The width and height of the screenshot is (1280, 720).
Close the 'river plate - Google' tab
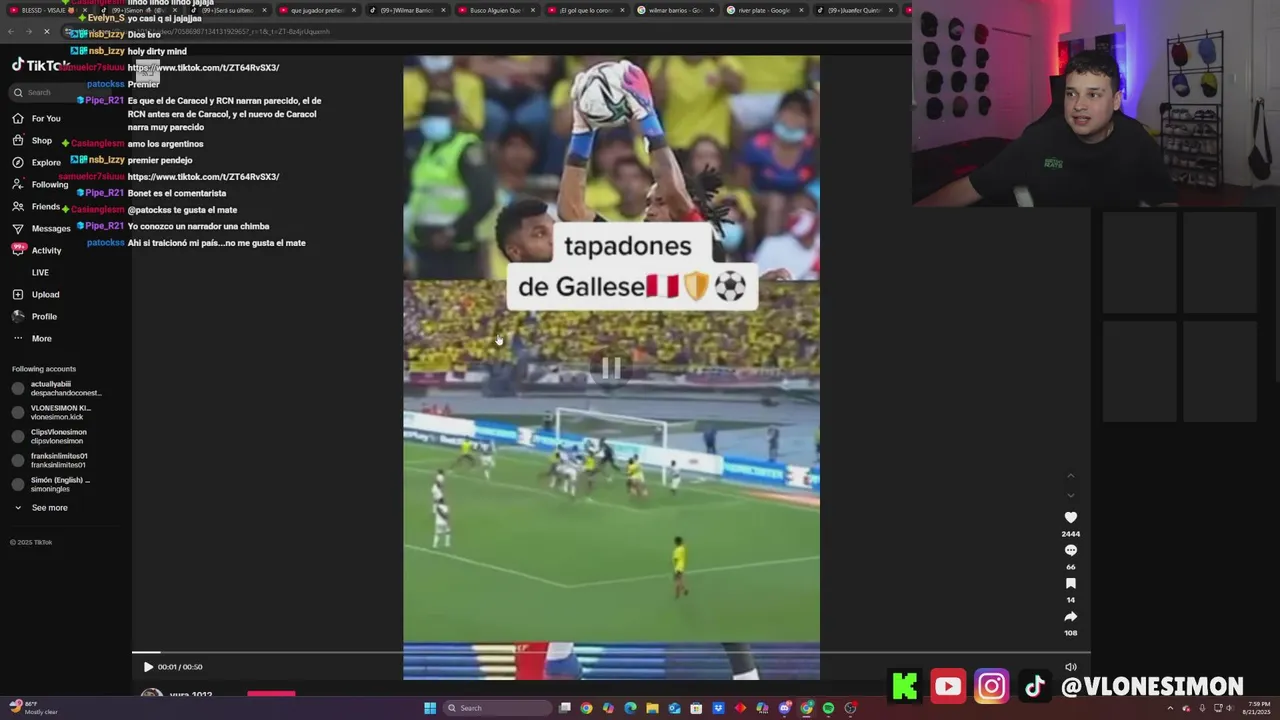tap(802, 10)
